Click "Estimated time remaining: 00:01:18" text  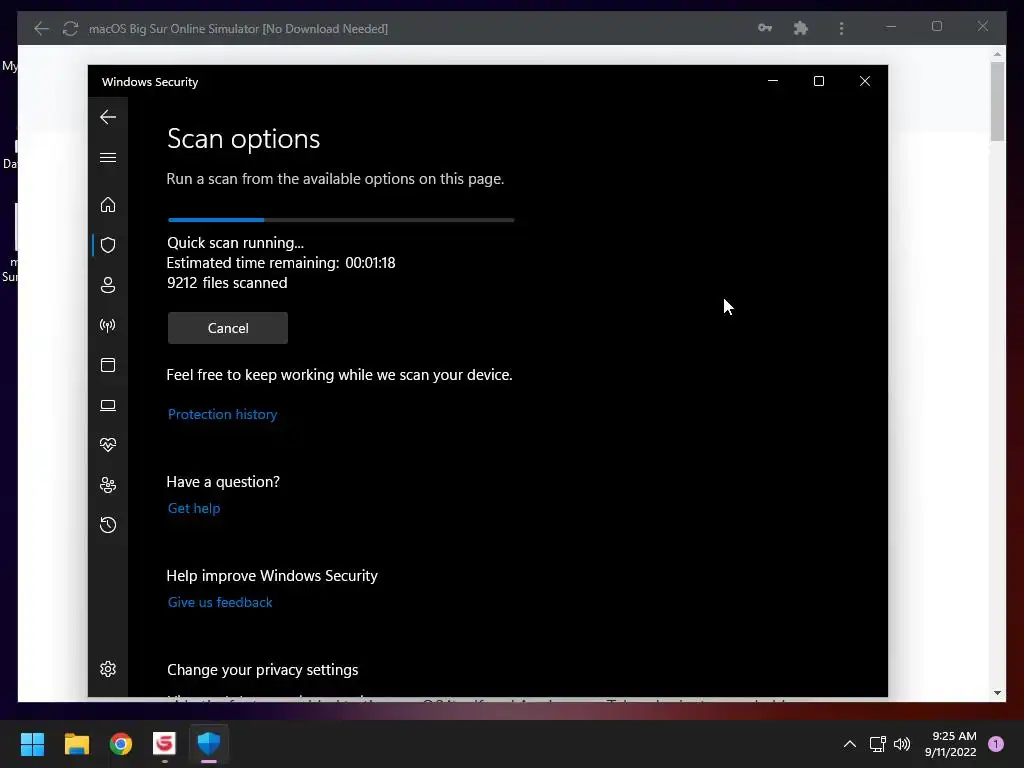[281, 263]
